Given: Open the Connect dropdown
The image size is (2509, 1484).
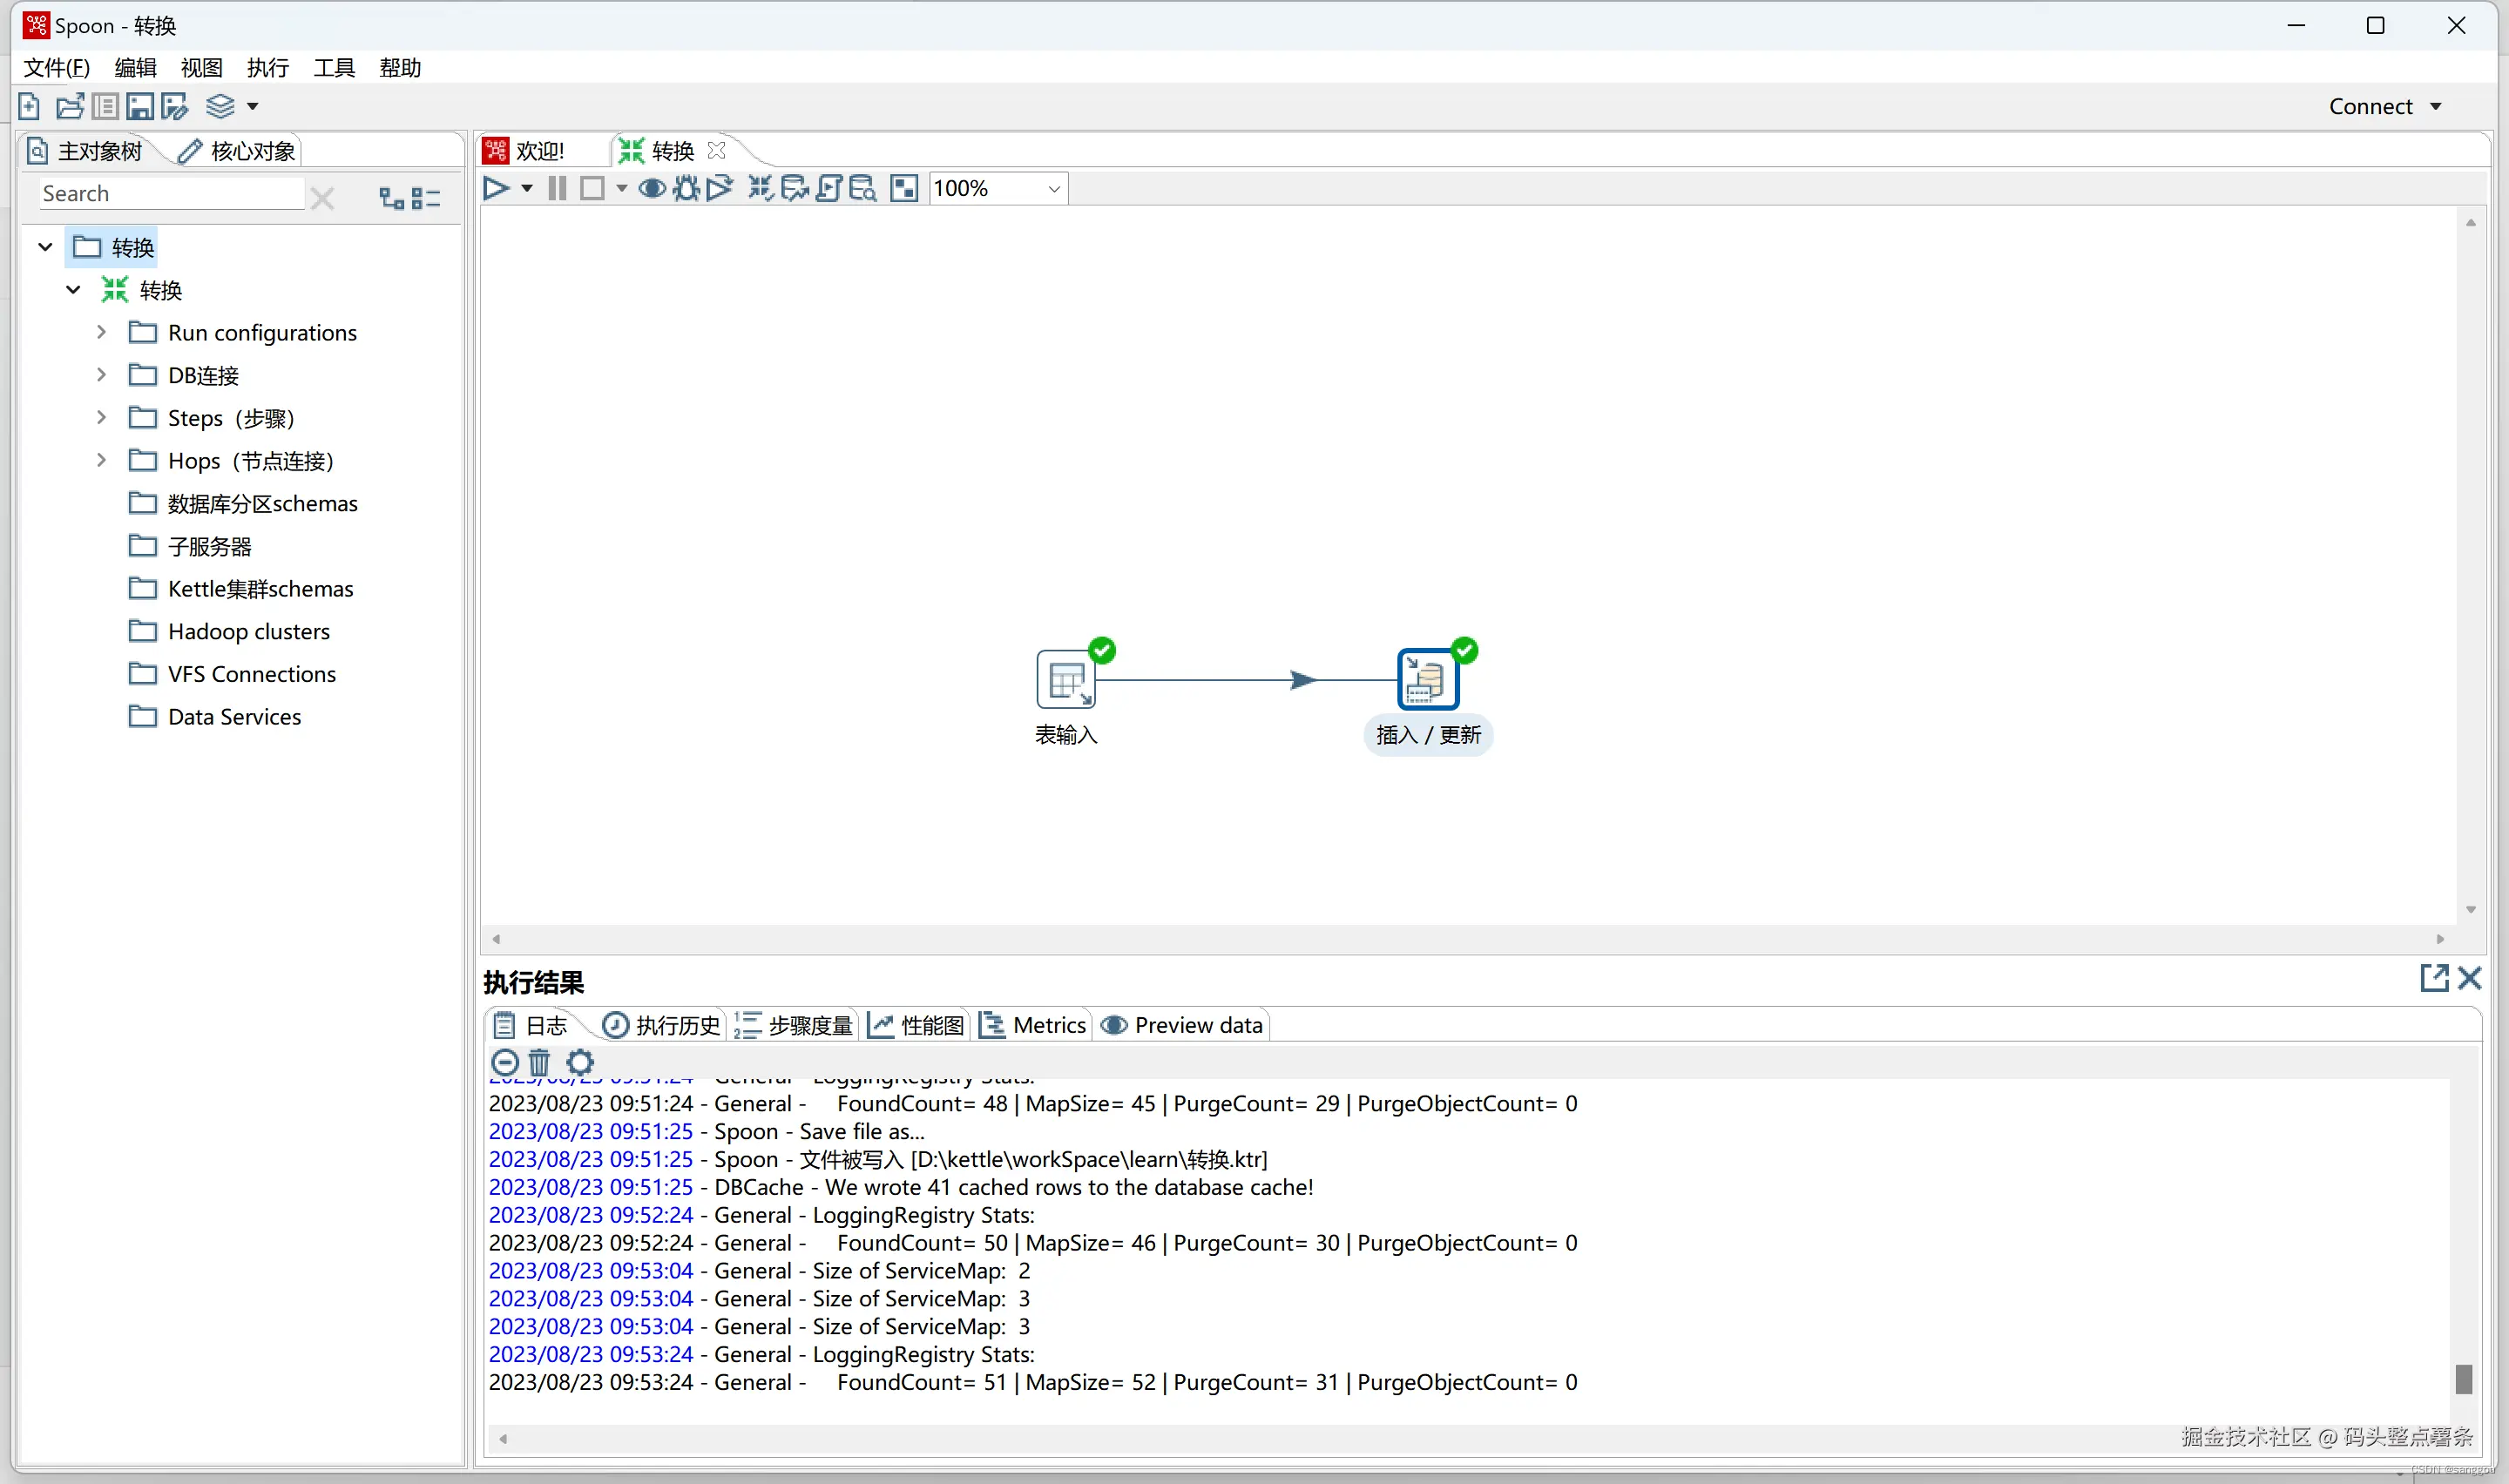Looking at the screenshot, I should [2386, 106].
